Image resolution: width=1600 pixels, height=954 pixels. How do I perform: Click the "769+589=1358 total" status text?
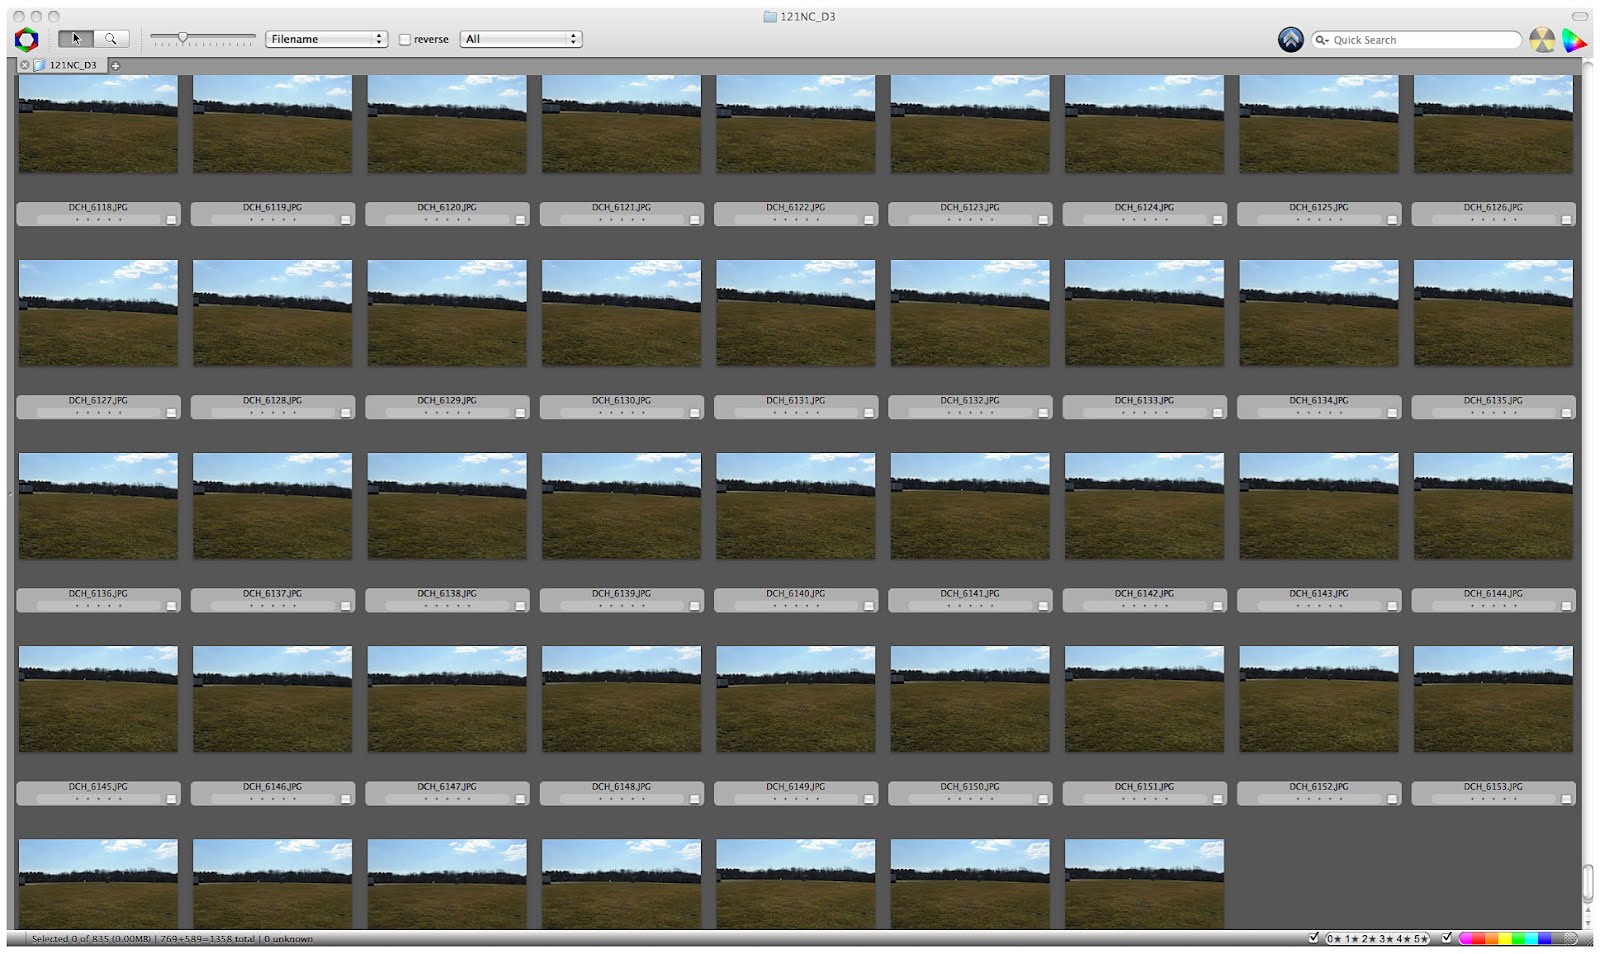[207, 939]
